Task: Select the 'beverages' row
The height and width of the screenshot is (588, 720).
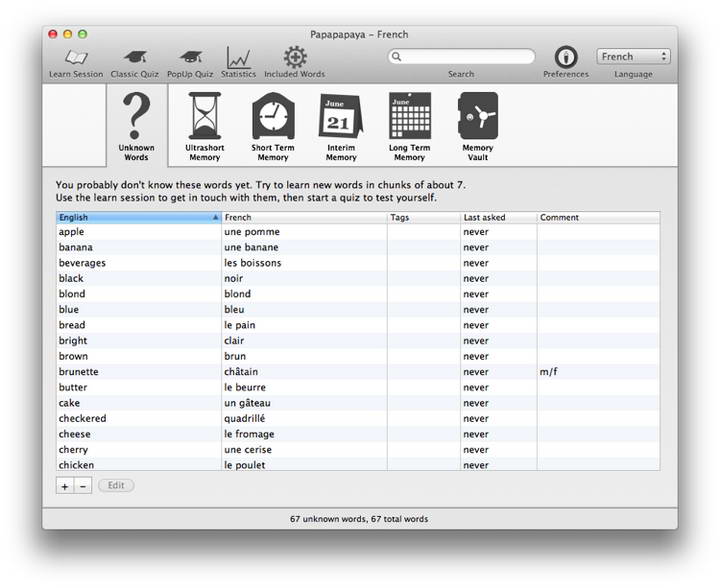Action: [358, 263]
